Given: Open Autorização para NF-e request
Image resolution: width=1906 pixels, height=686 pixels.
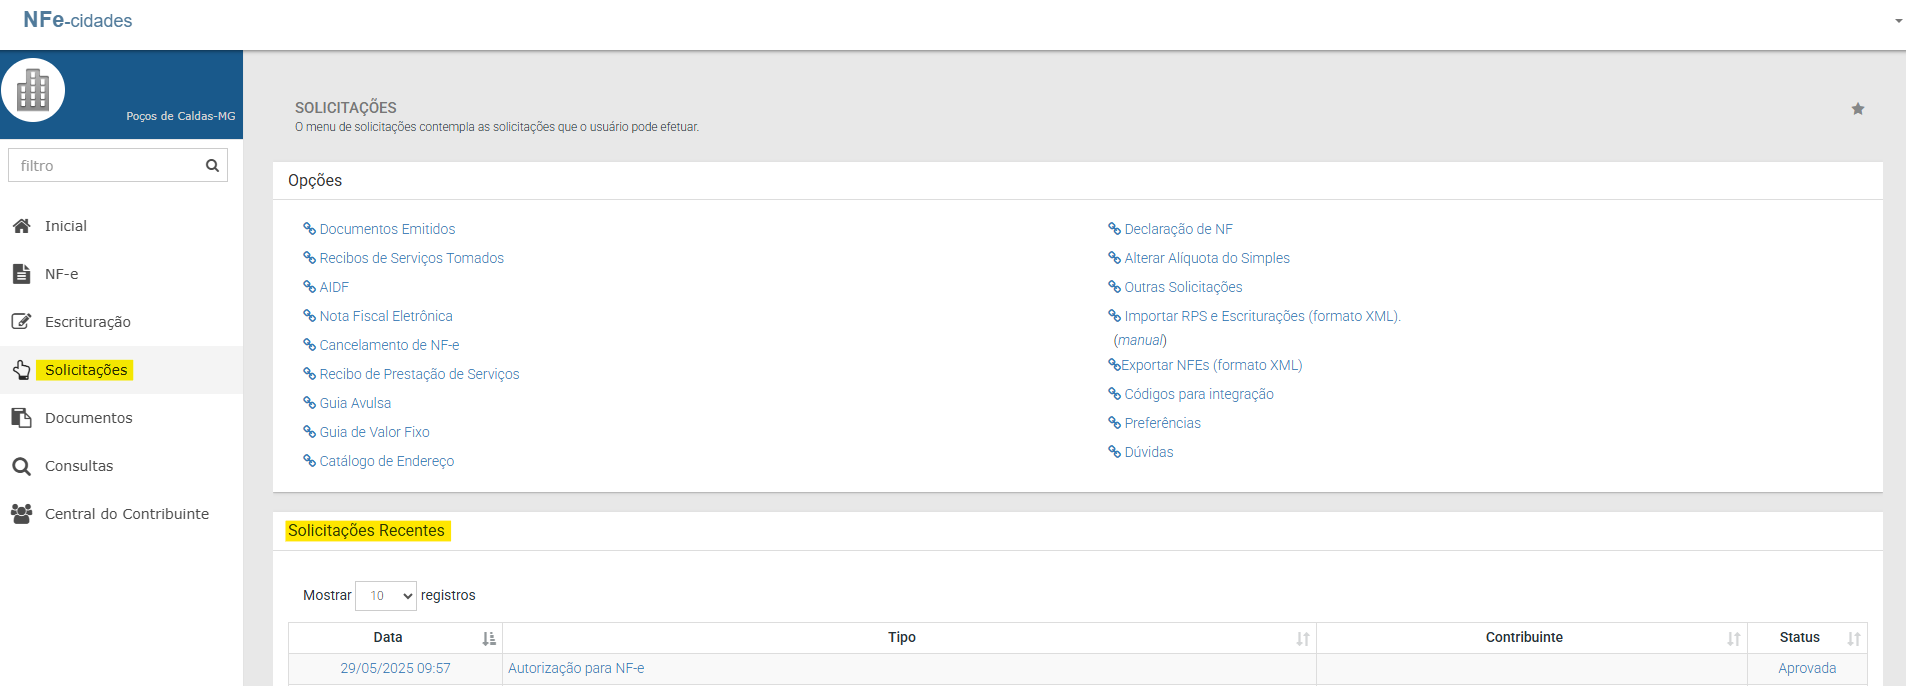Looking at the screenshot, I should (576, 669).
